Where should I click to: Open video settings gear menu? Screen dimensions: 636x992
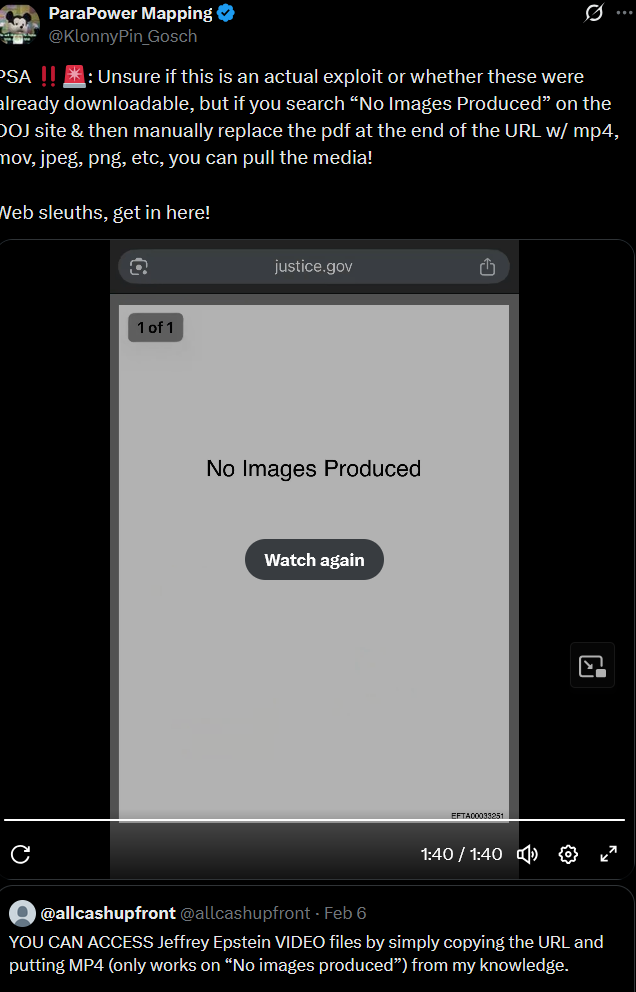(568, 854)
